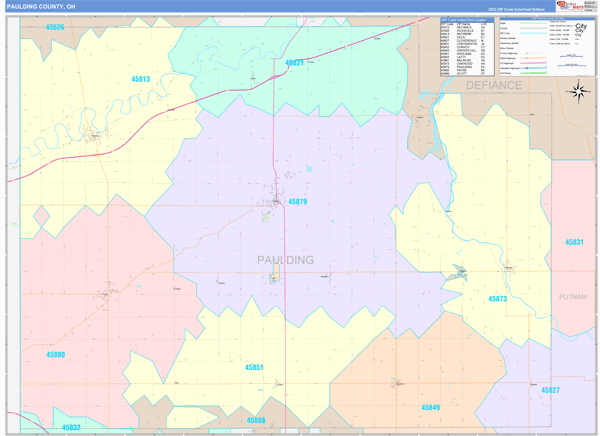Click the compass rose north arrow
The width and height of the screenshot is (600, 436).
tap(577, 93)
